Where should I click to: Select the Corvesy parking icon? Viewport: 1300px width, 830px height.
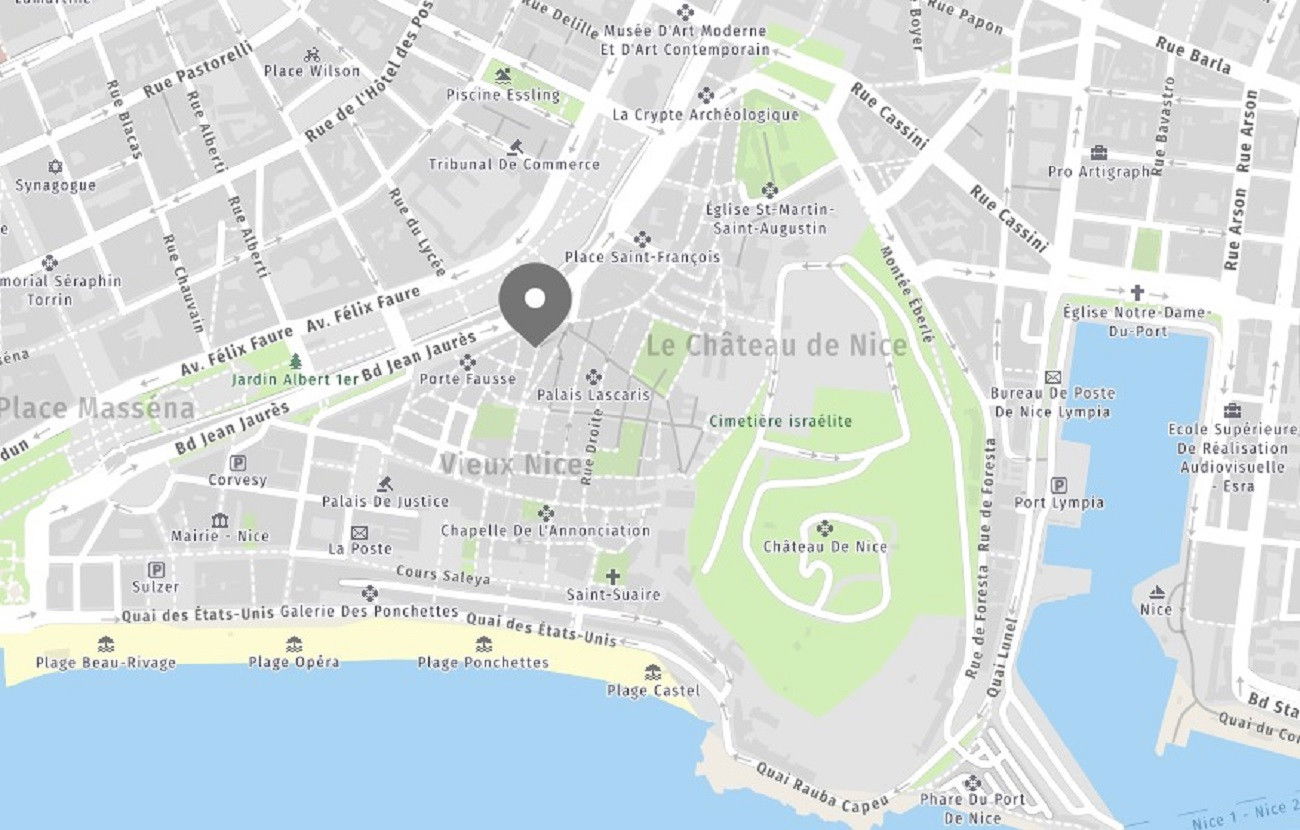pyautogui.click(x=238, y=462)
